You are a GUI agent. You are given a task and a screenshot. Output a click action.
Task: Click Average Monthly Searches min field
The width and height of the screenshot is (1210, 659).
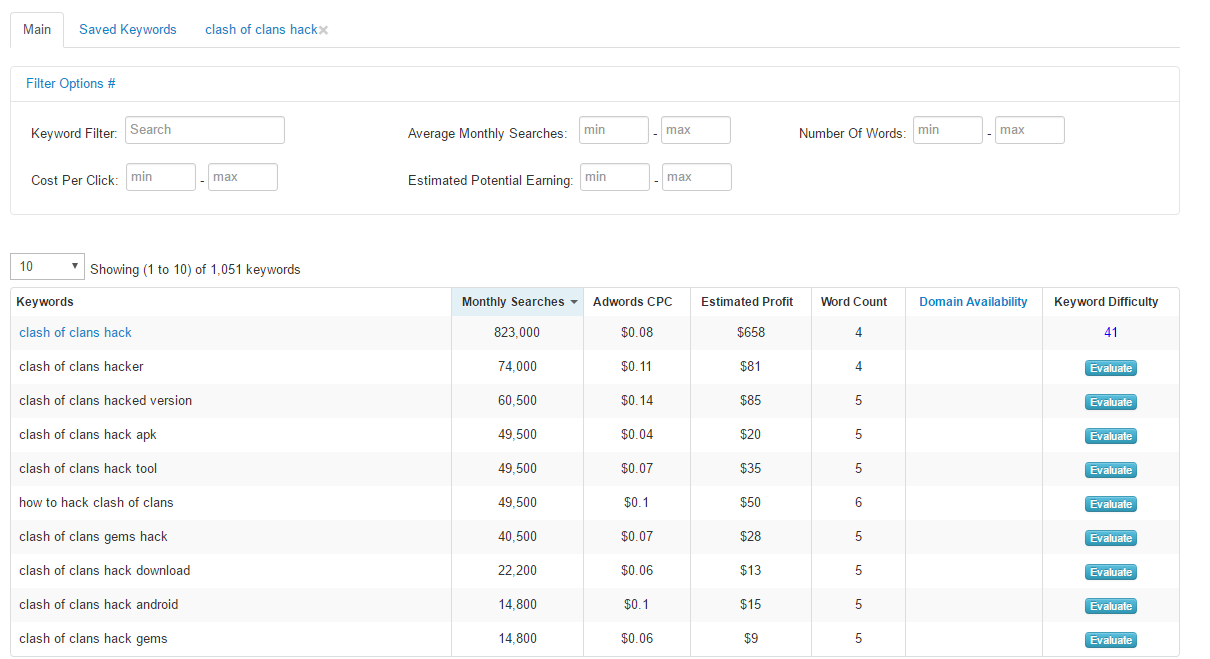pos(614,130)
